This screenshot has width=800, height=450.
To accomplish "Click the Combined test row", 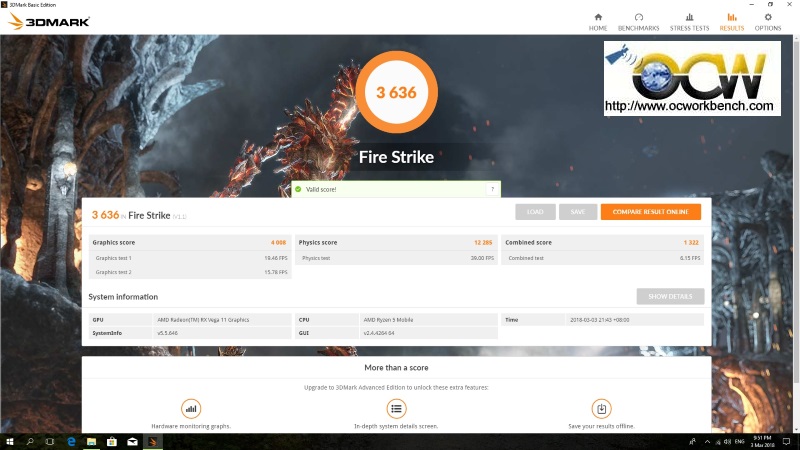I will pyautogui.click(x=602, y=258).
